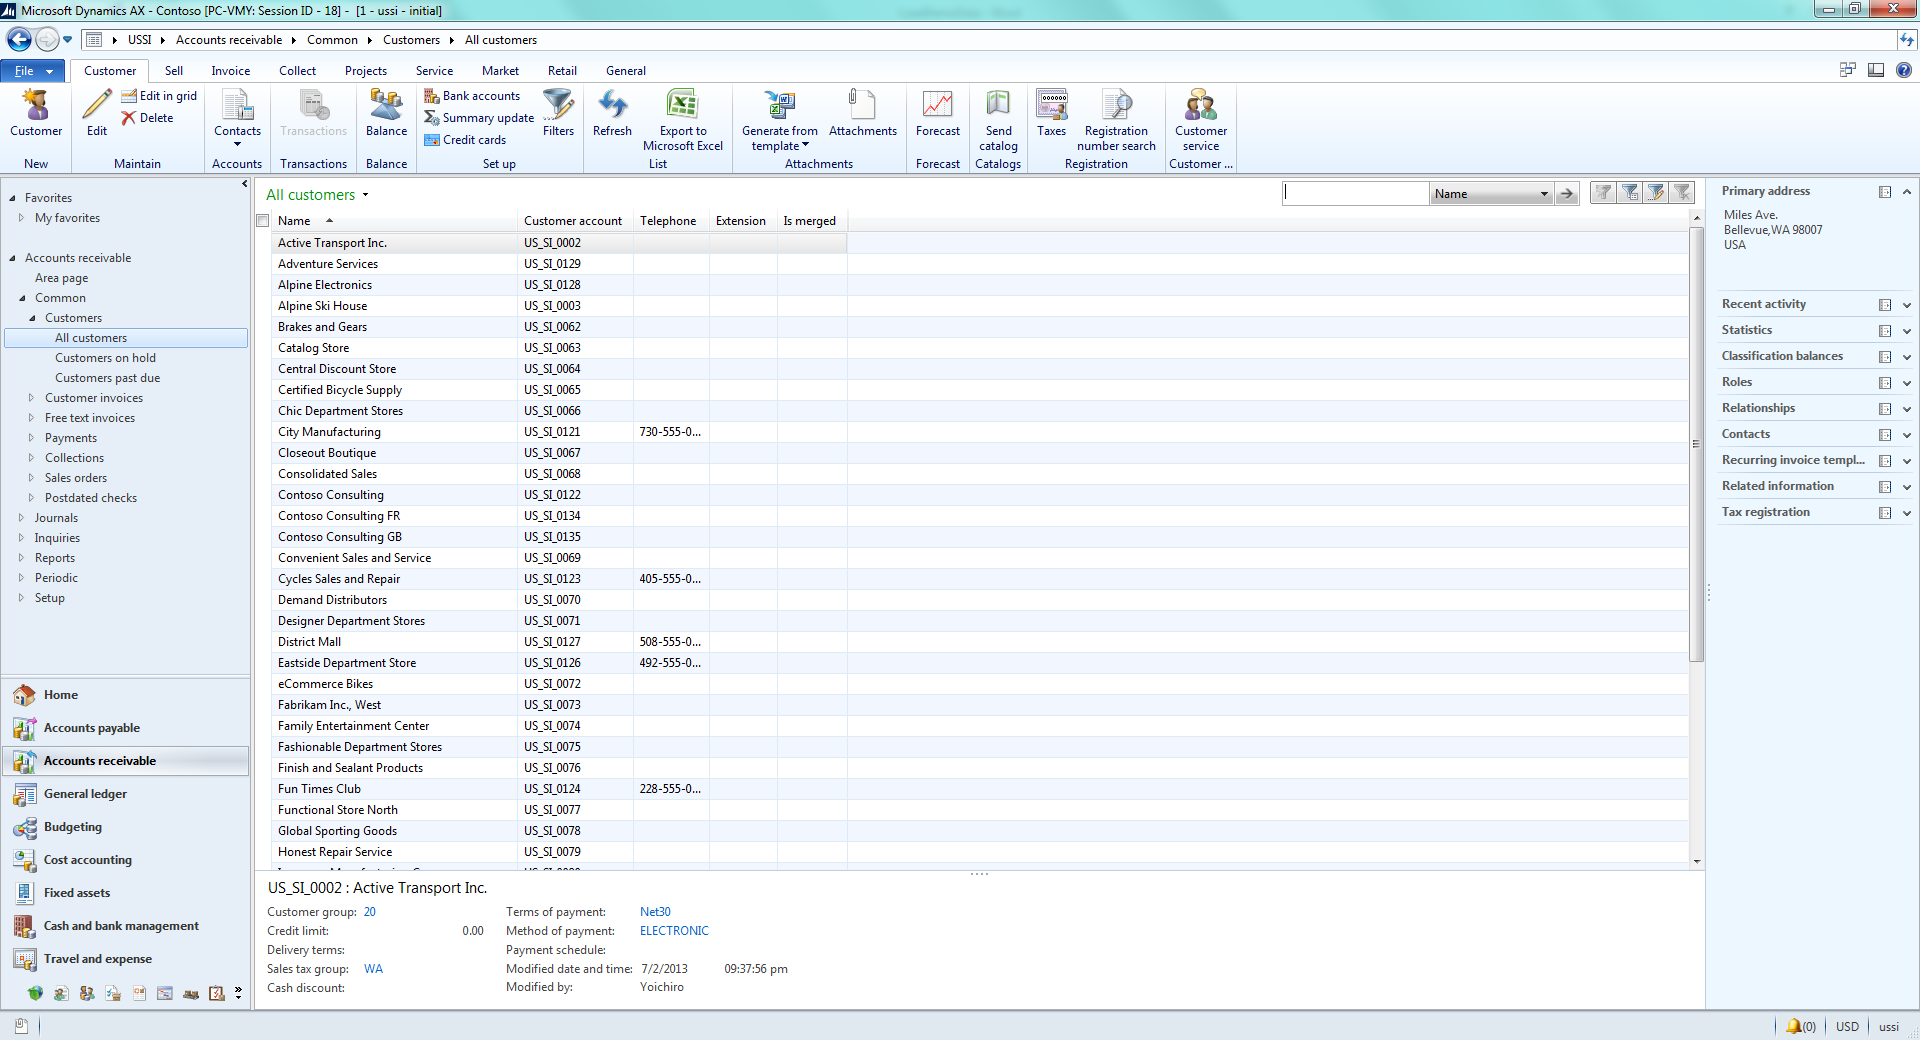
Task: Switch to the Retail tab
Action: point(562,71)
